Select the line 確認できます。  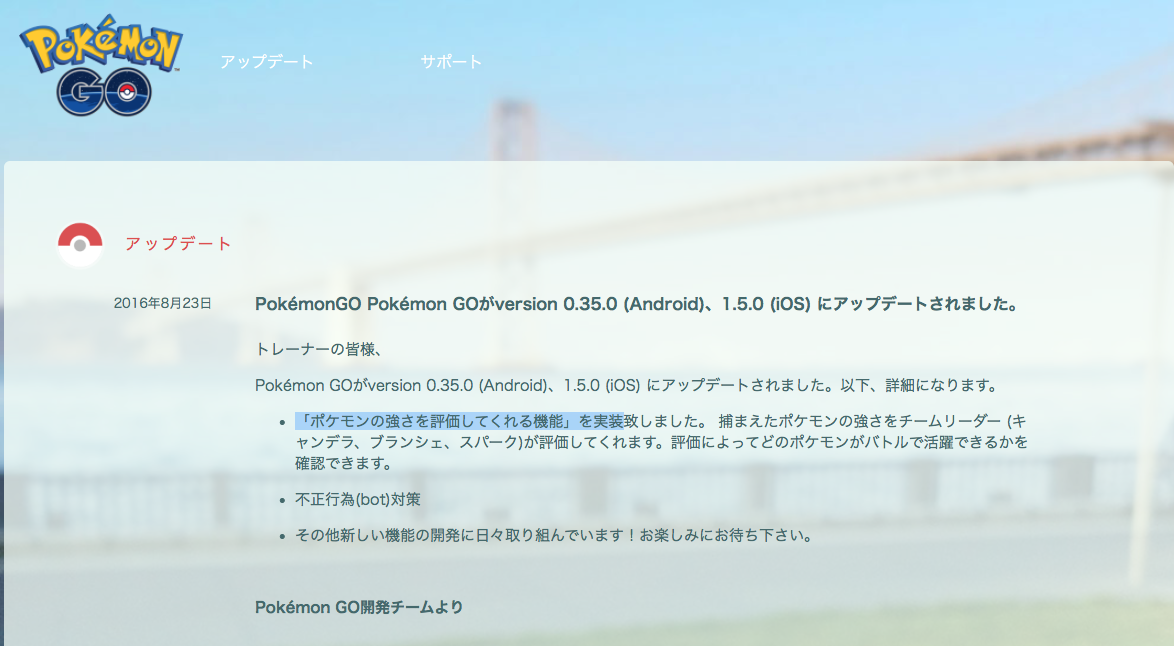pos(344,463)
